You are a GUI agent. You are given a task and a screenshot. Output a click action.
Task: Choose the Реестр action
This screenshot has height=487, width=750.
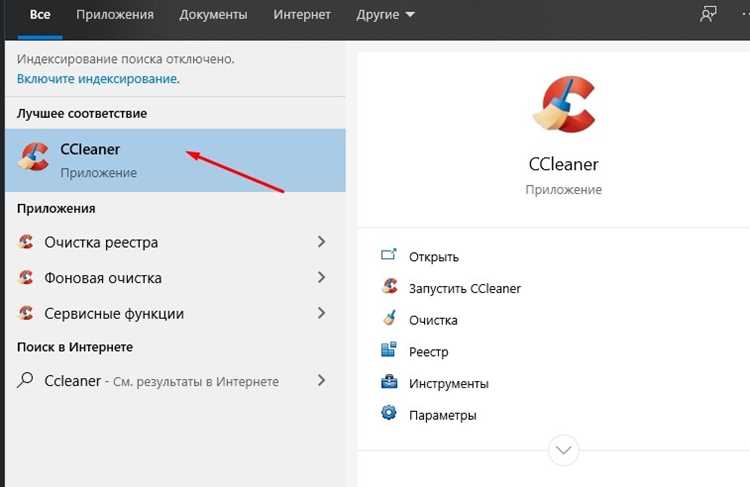(x=429, y=352)
